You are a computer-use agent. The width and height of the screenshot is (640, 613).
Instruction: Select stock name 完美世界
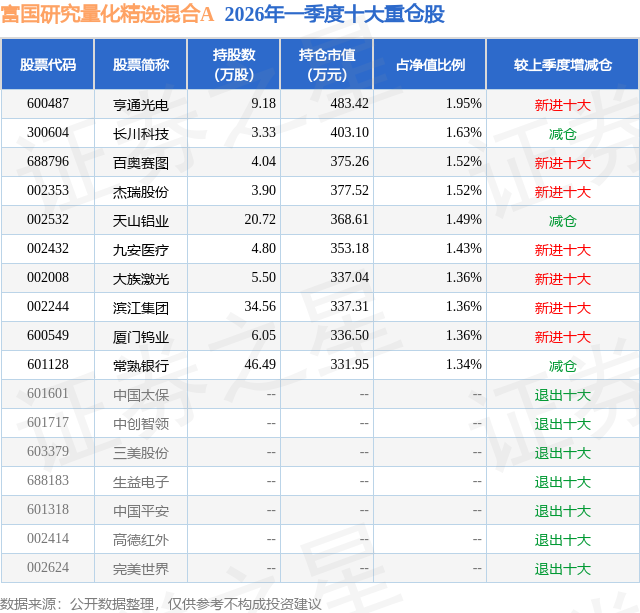[x=141, y=569]
